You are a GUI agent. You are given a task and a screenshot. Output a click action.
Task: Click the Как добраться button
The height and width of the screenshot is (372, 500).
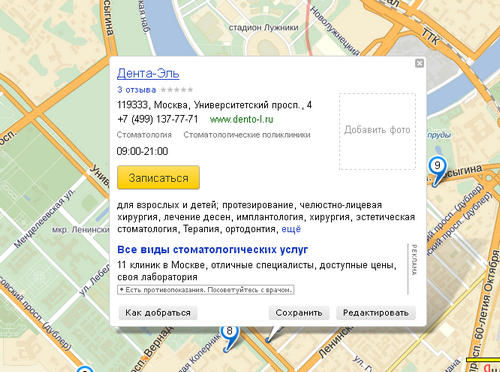coord(158,313)
